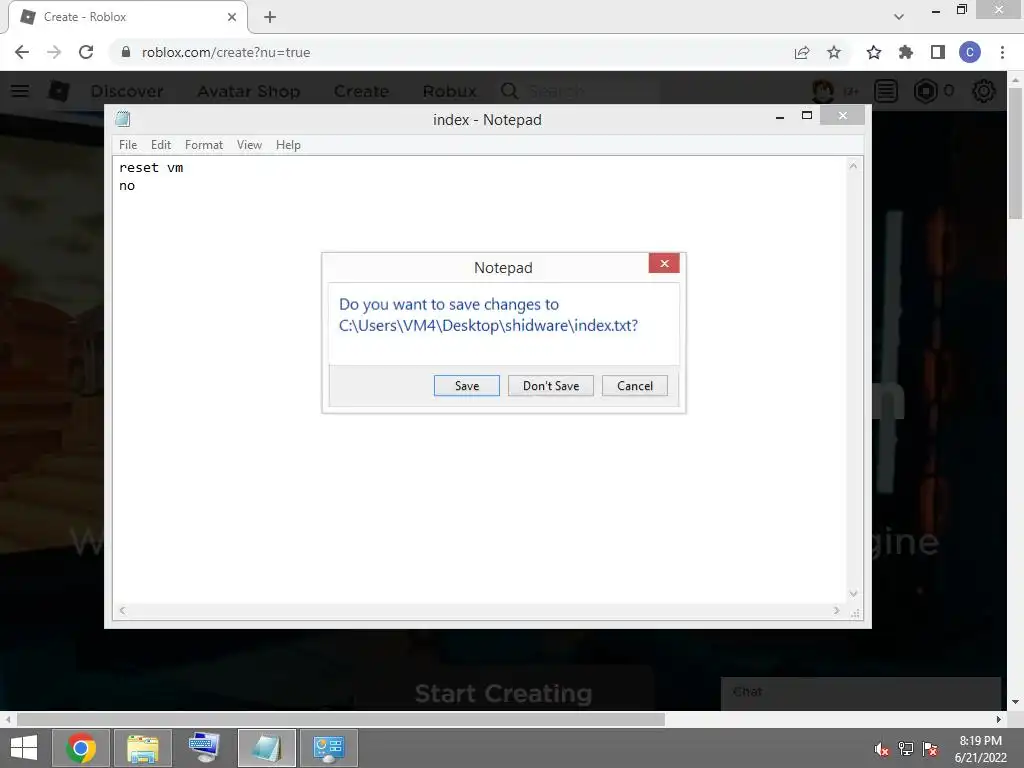The width and height of the screenshot is (1024, 768).
Task: View site info lock icon
Action: point(126,52)
